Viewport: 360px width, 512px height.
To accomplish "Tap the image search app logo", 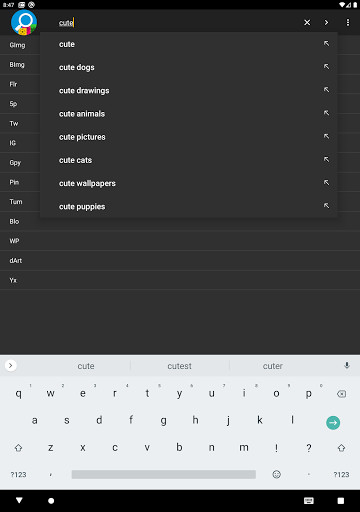I will click(x=24, y=22).
